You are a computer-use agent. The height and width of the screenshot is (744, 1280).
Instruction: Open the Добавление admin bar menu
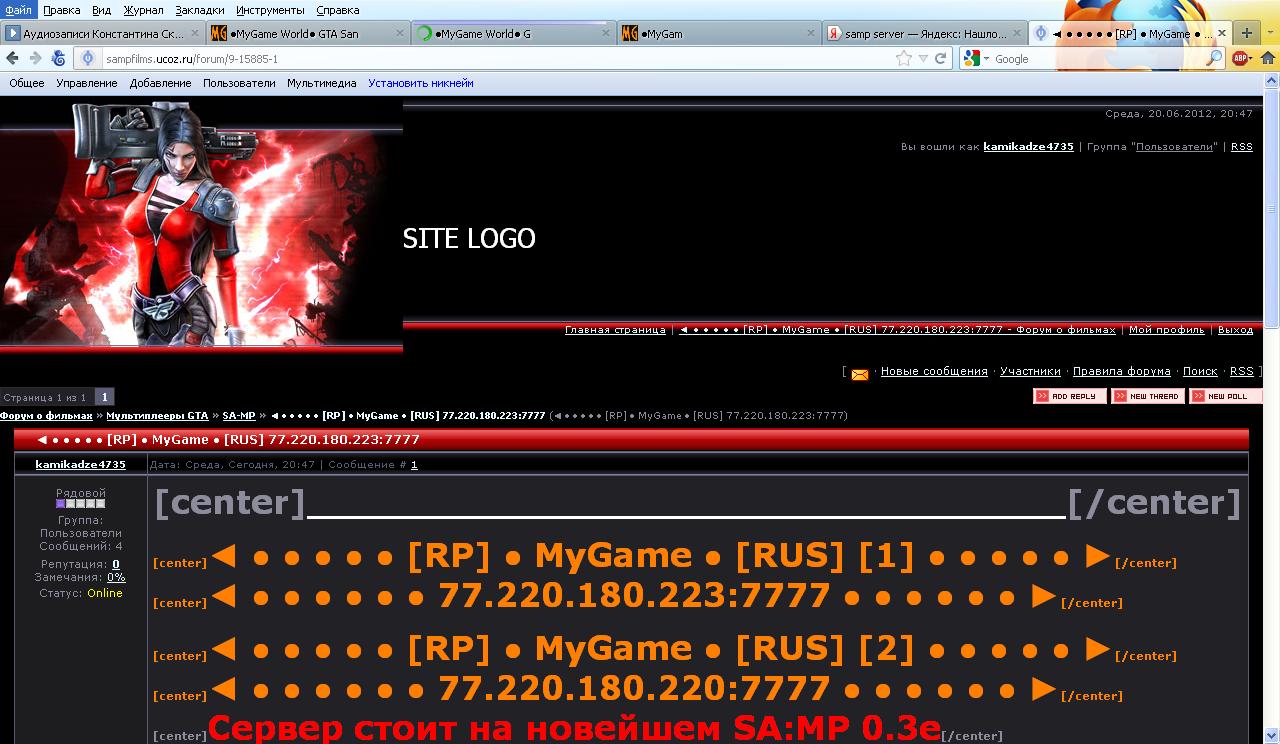click(160, 83)
